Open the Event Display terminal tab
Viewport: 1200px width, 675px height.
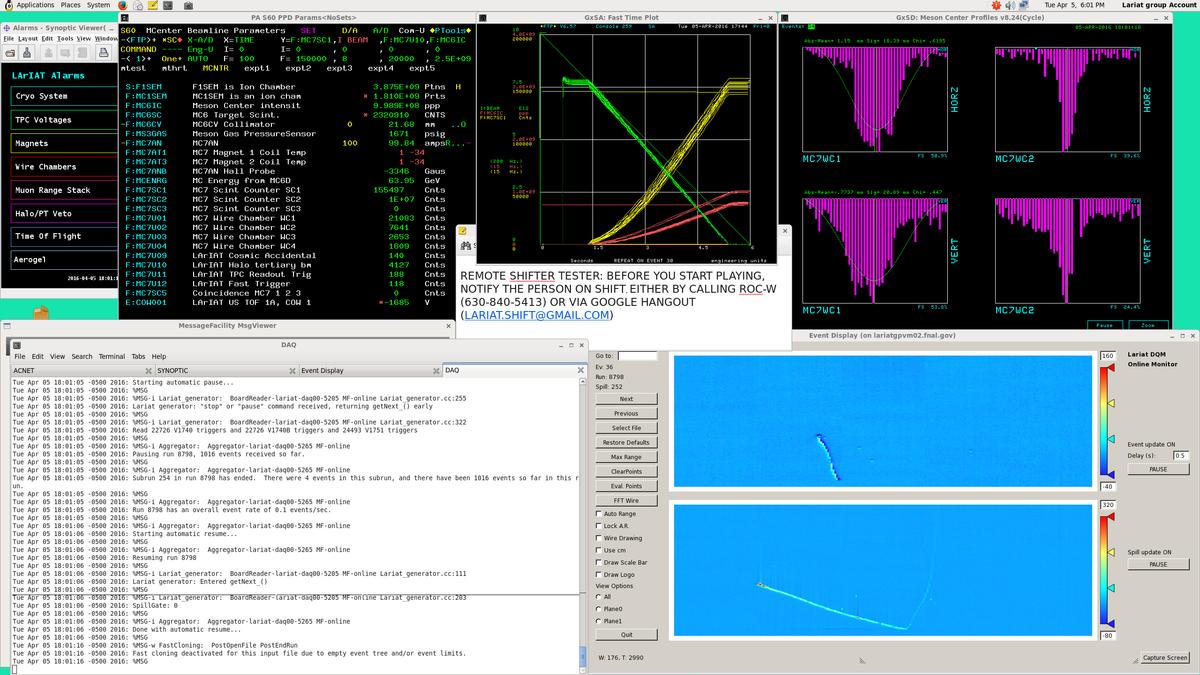tap(322, 370)
